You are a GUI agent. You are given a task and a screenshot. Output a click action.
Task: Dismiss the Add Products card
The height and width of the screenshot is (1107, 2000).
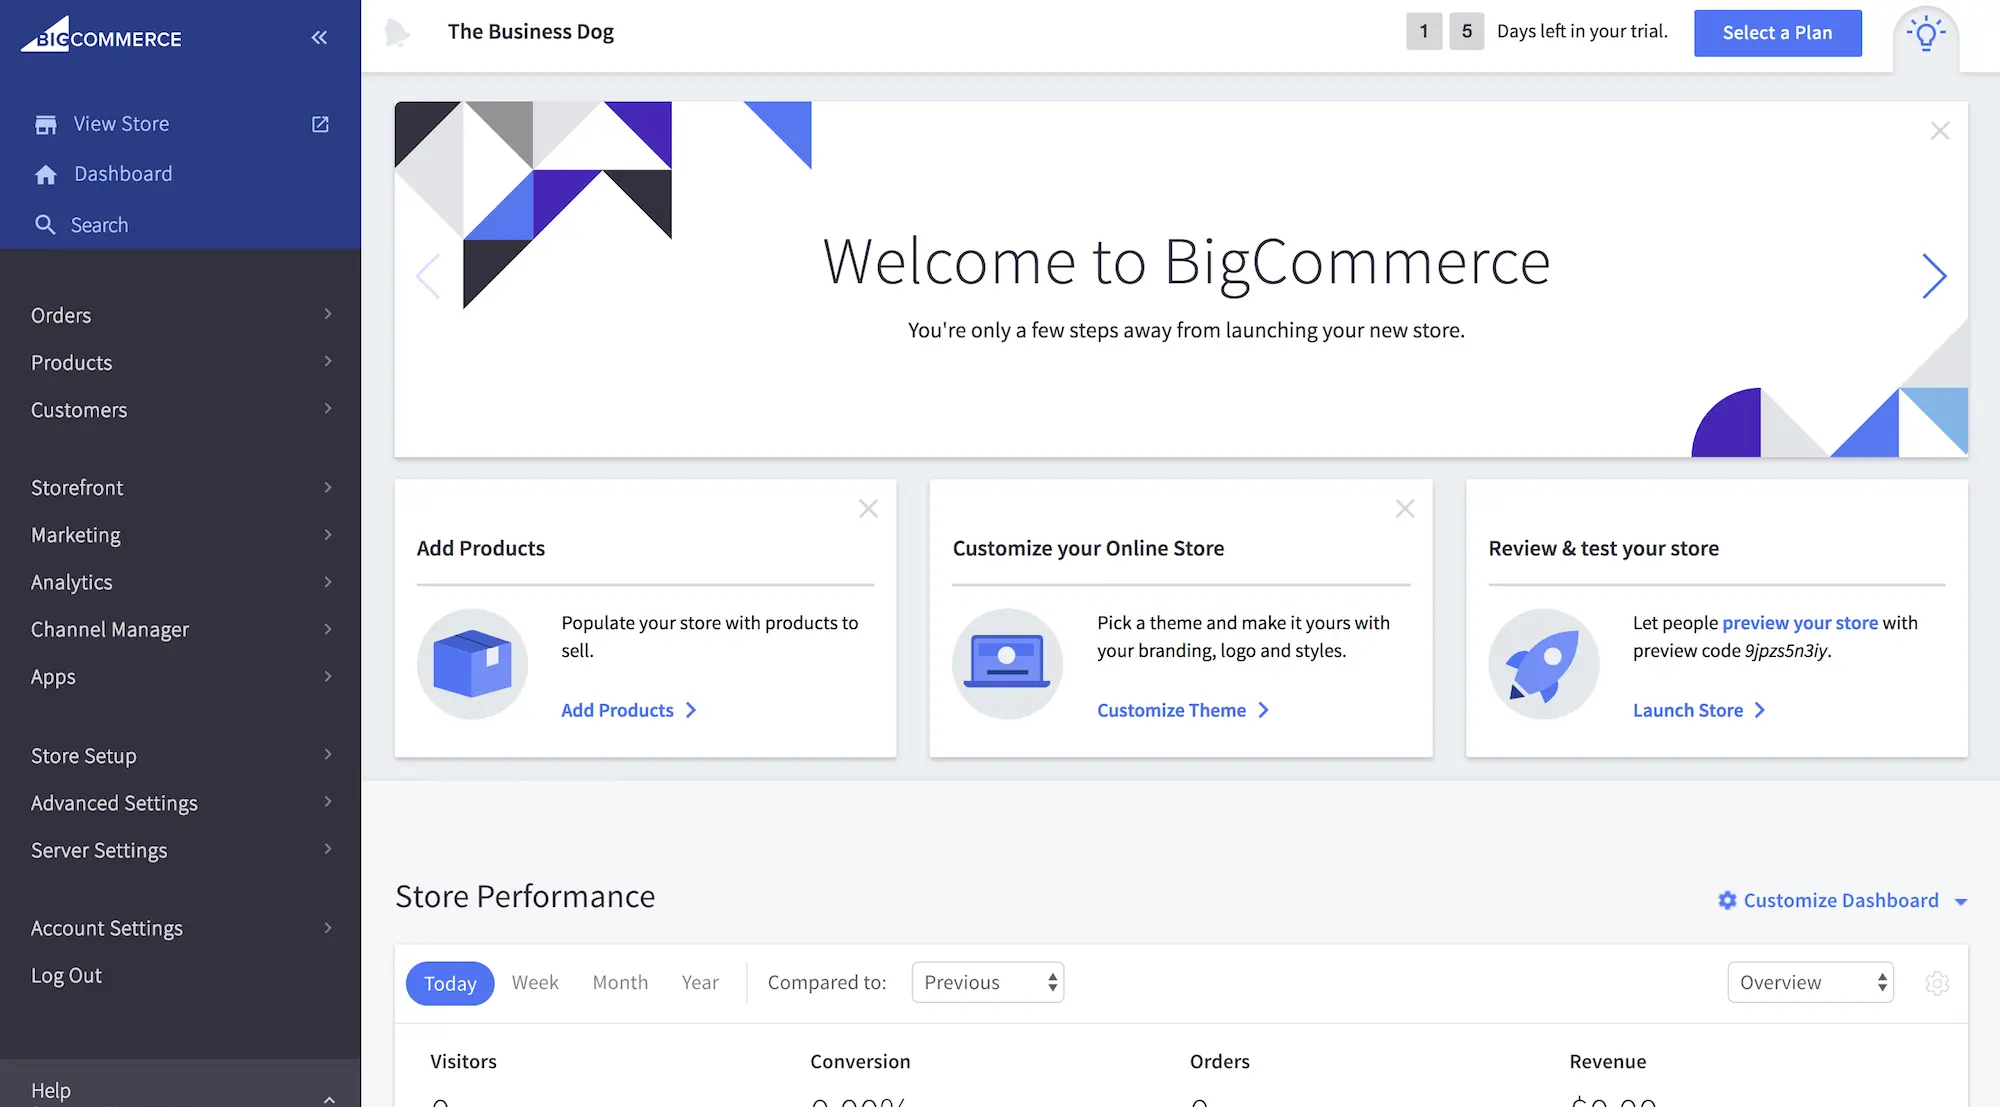tap(868, 508)
